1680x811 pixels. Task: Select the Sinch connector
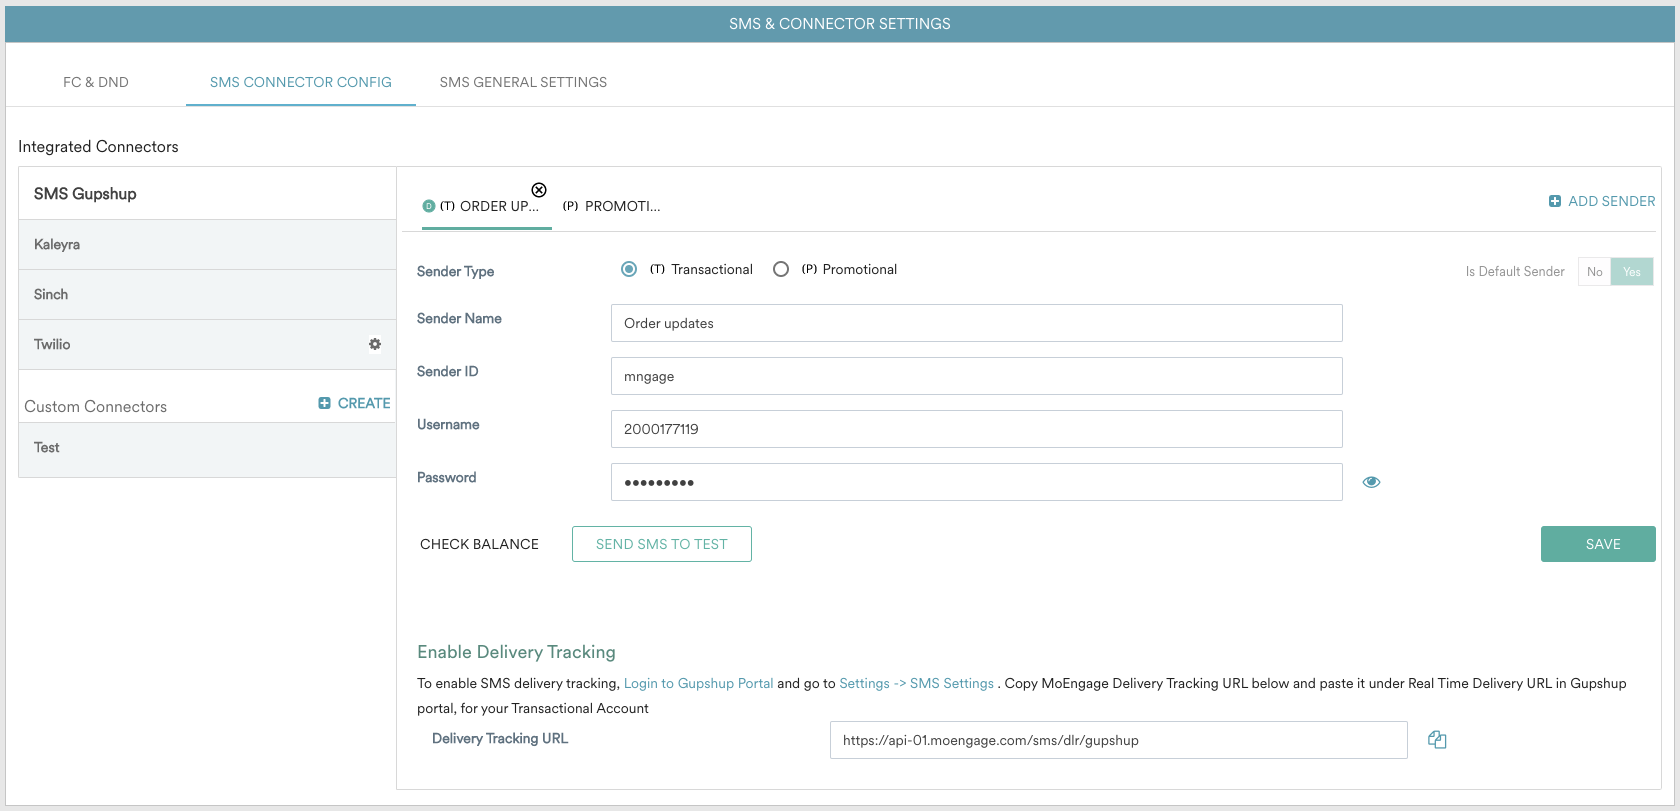coord(208,295)
